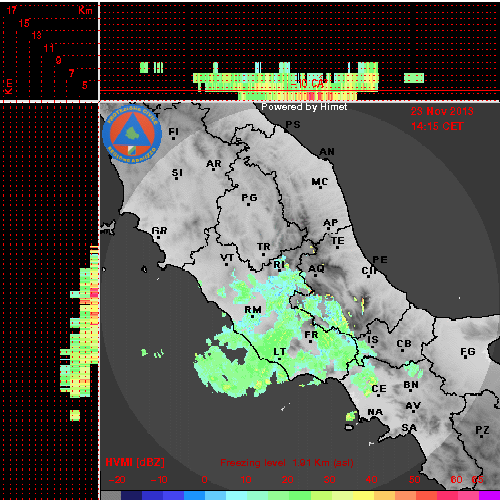
Task: Click the PS city label on the coast
Action: point(293,125)
